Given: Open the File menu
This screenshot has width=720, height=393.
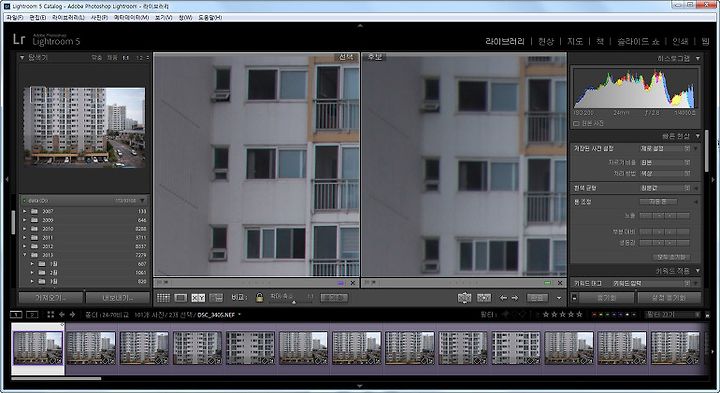Looking at the screenshot, I should tap(14, 17).
